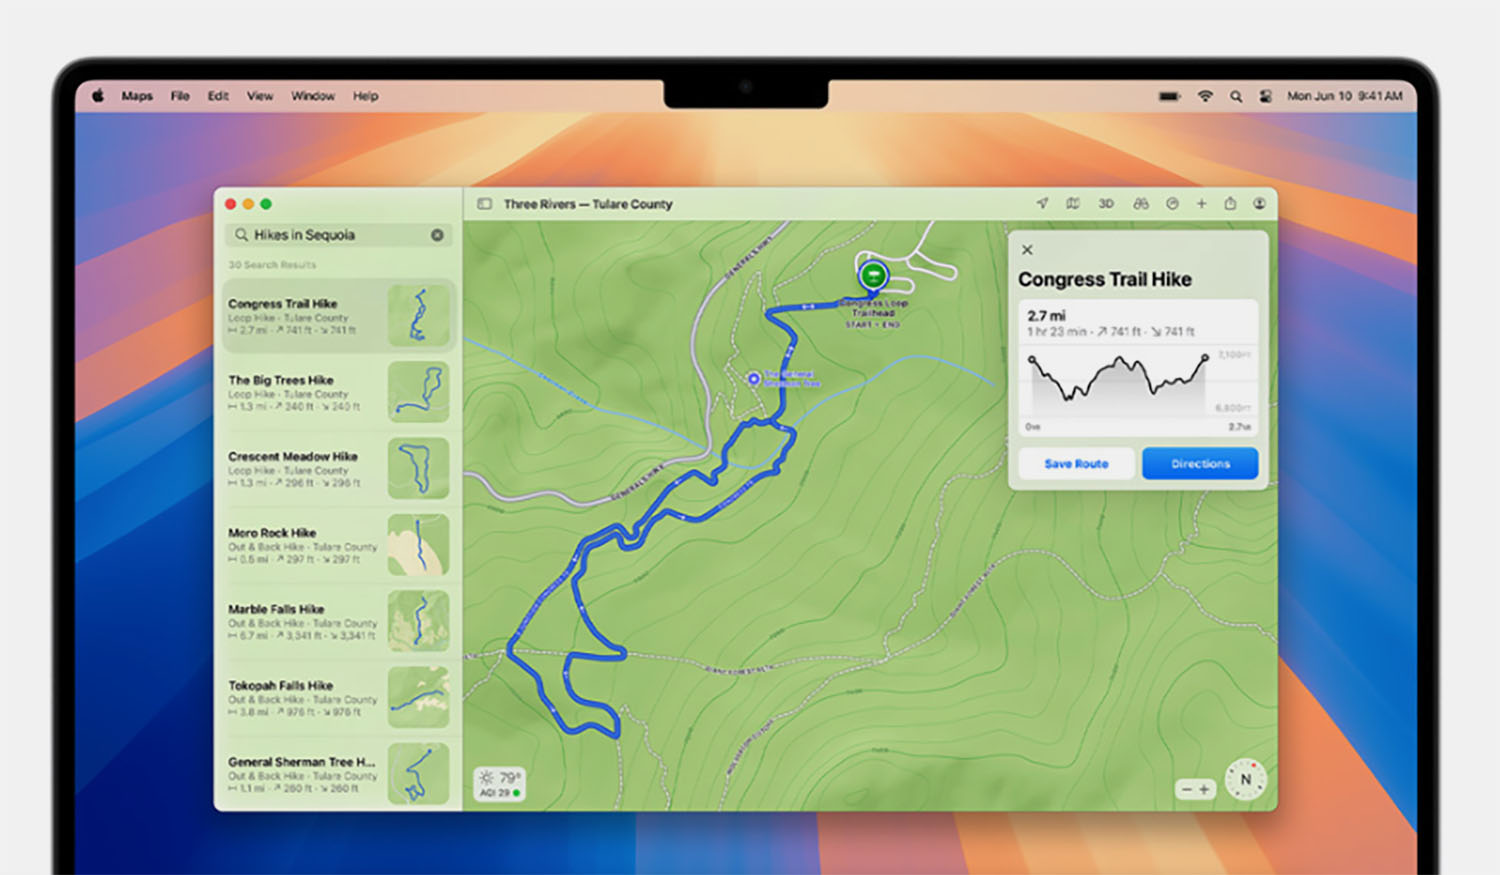Click the circular arrow toolbar icon
Viewport: 1500px width, 875px height.
(x=1172, y=203)
